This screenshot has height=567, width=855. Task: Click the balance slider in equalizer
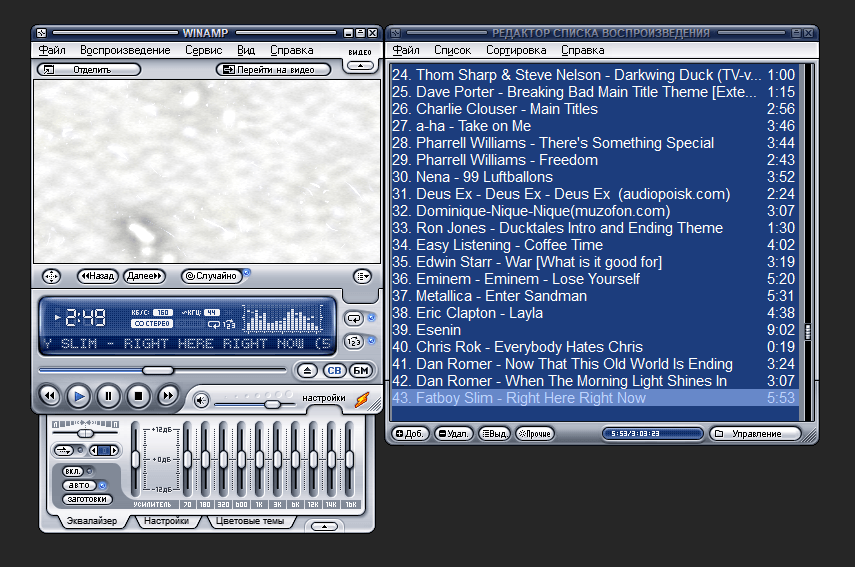point(85,433)
